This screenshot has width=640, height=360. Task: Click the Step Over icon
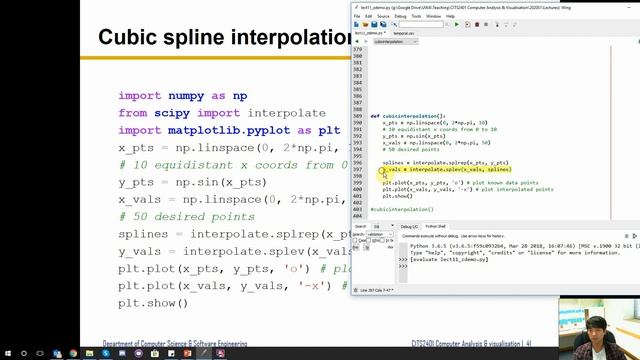point(506,24)
